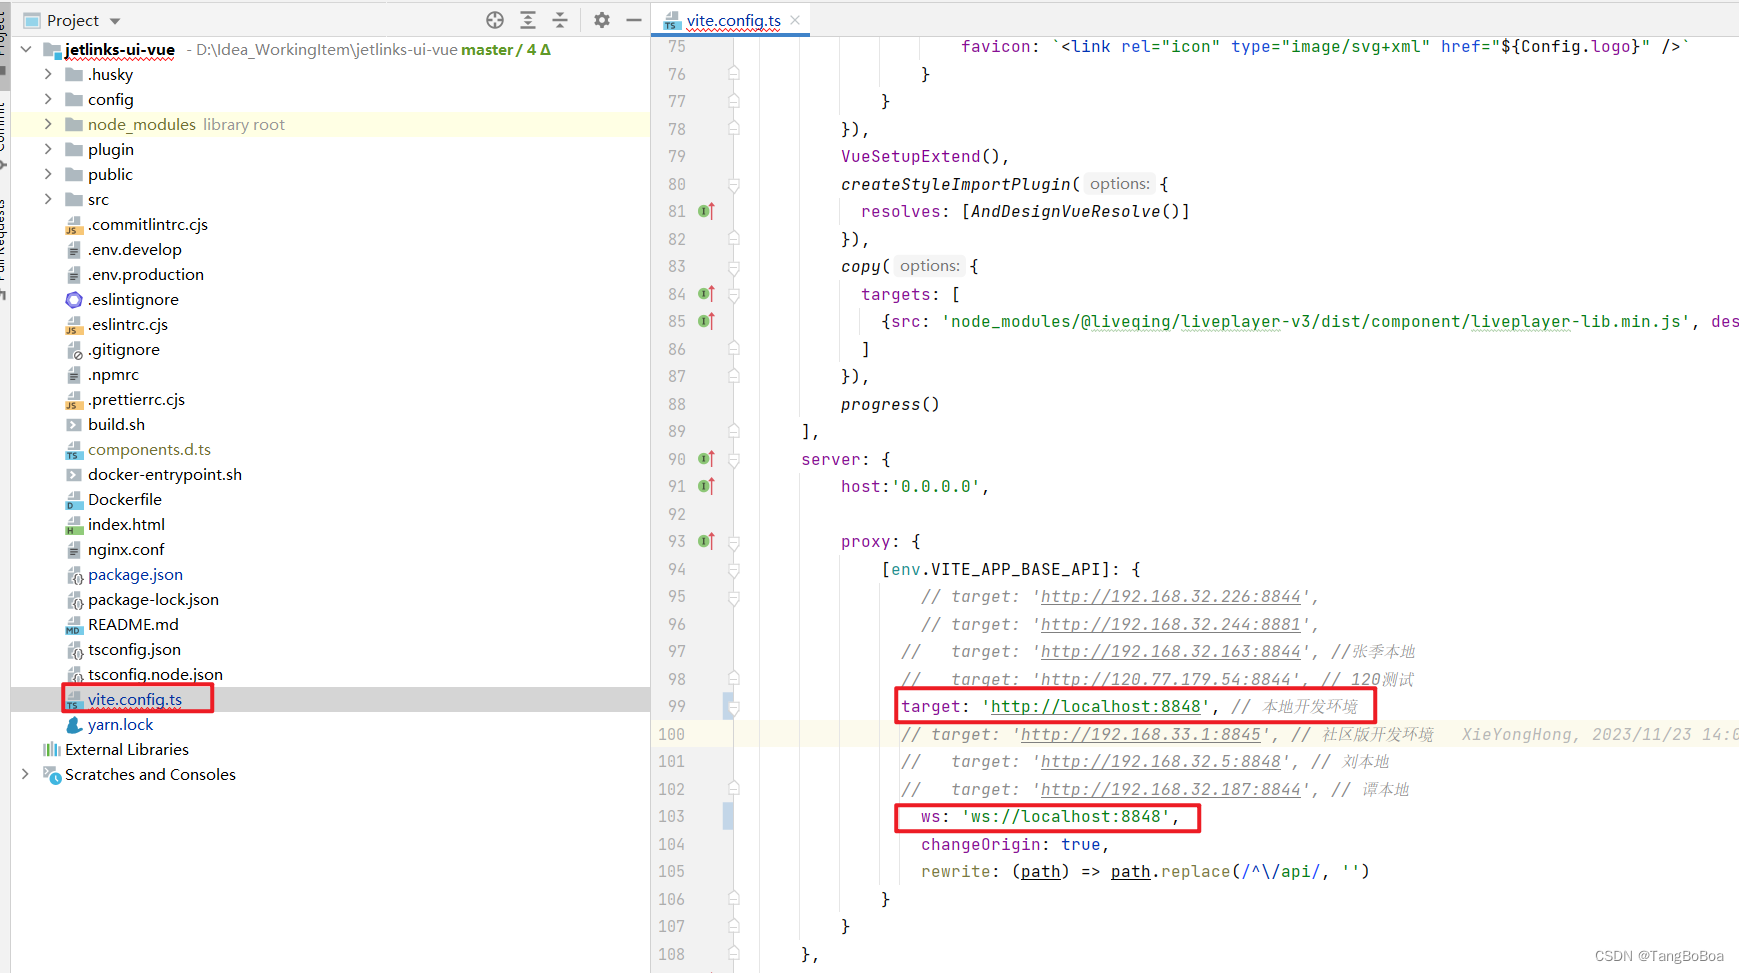Collapse the jetlinks-ui-vue root folder

point(26,49)
